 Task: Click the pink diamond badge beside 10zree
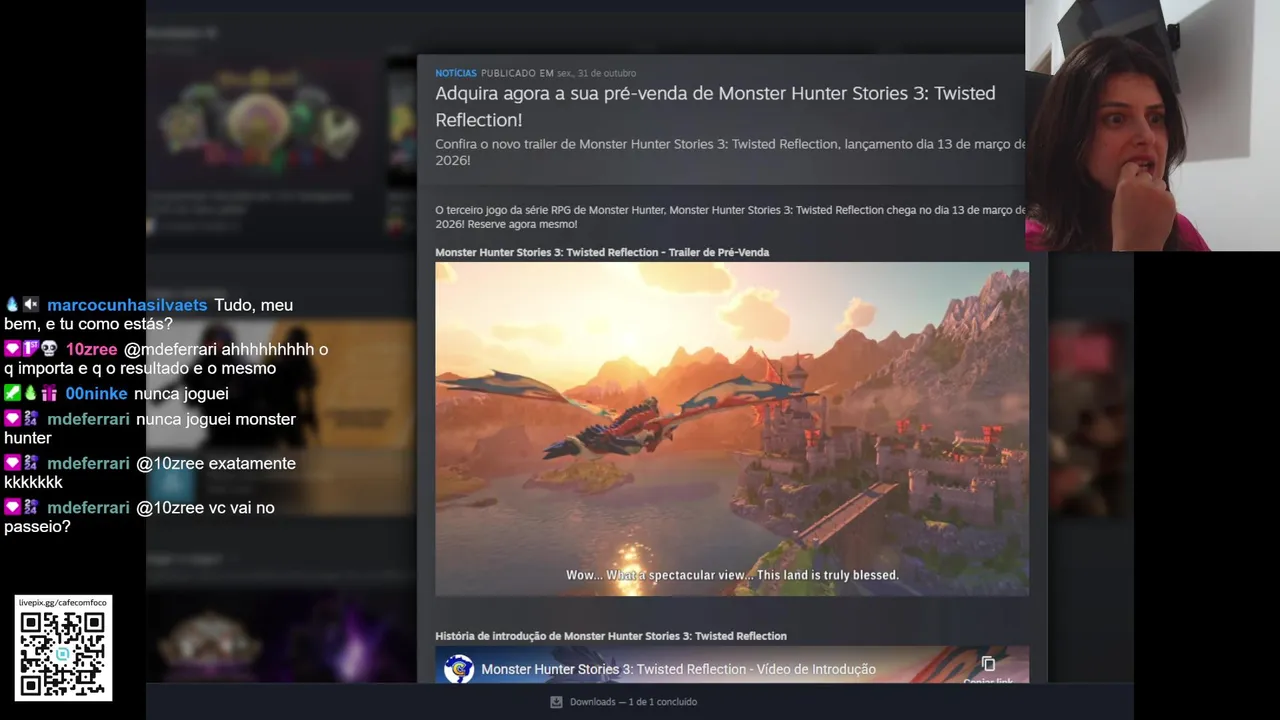coord(12,349)
